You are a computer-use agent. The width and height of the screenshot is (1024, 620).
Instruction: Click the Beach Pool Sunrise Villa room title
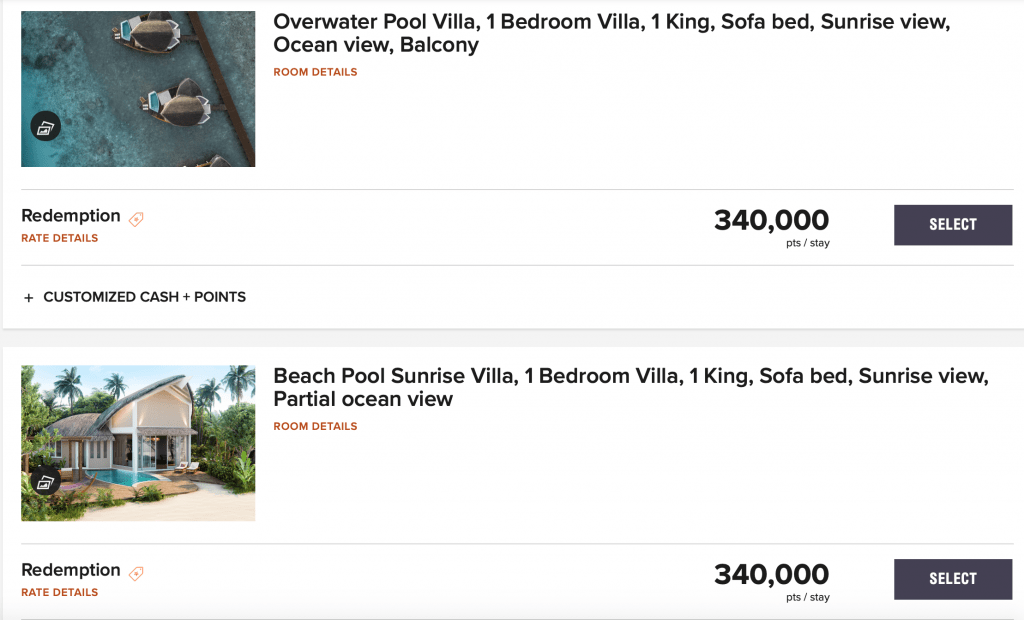tap(631, 387)
